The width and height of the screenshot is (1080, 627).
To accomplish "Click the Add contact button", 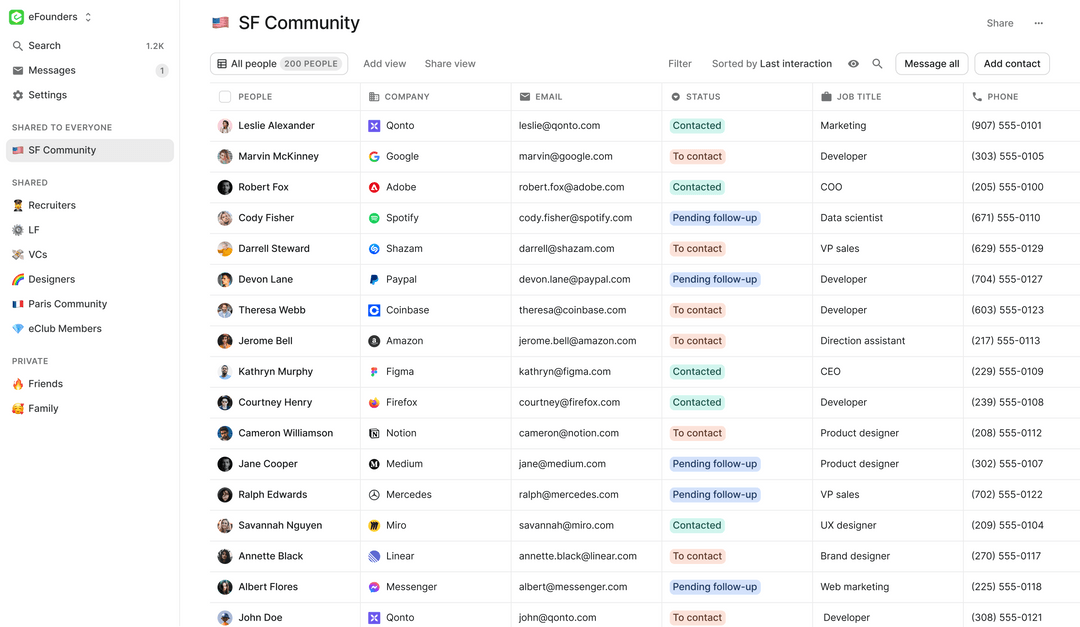I will (x=1012, y=63).
